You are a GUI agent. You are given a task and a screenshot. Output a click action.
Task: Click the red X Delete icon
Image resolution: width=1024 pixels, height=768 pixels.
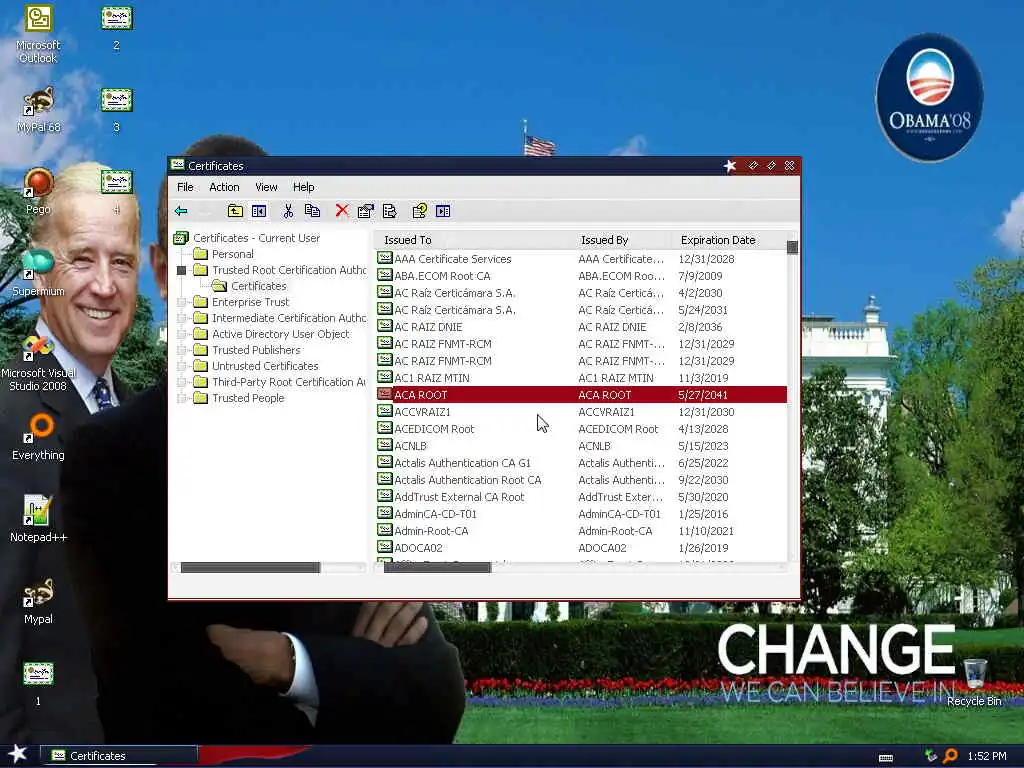pyautogui.click(x=342, y=210)
